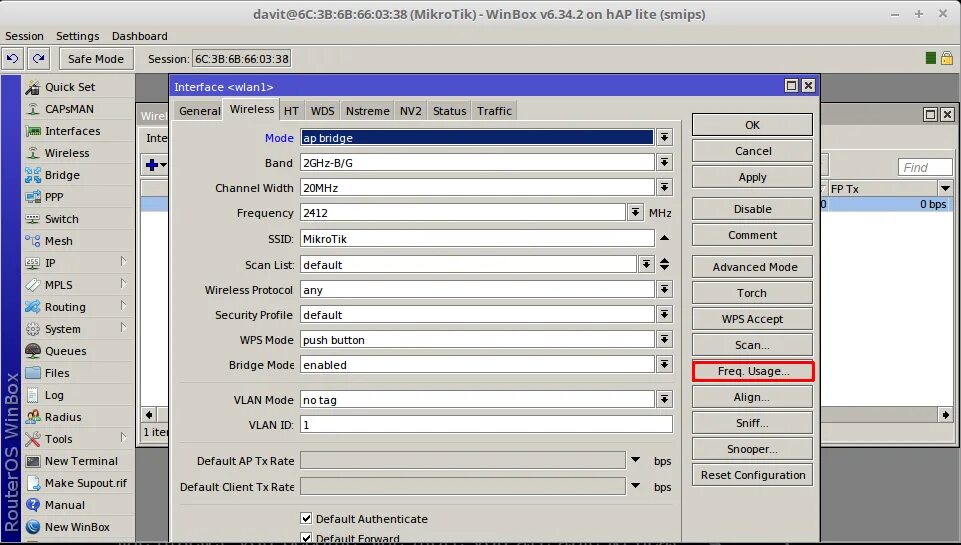Open the Session menu

pos(25,36)
